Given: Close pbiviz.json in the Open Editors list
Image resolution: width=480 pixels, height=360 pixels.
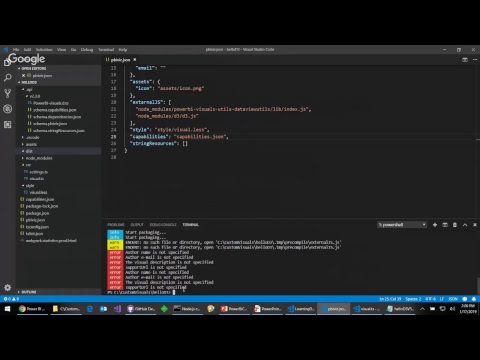Looking at the screenshot, I should [x=23, y=76].
